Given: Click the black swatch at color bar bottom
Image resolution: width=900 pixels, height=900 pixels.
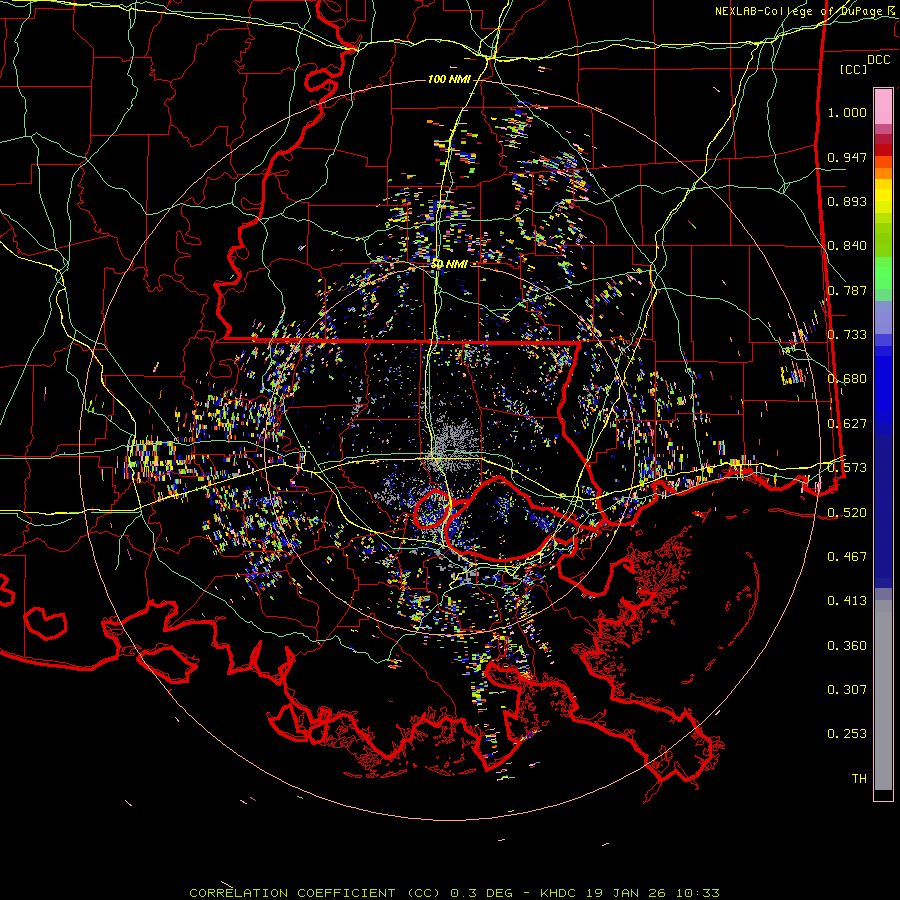Looking at the screenshot, I should click(883, 795).
